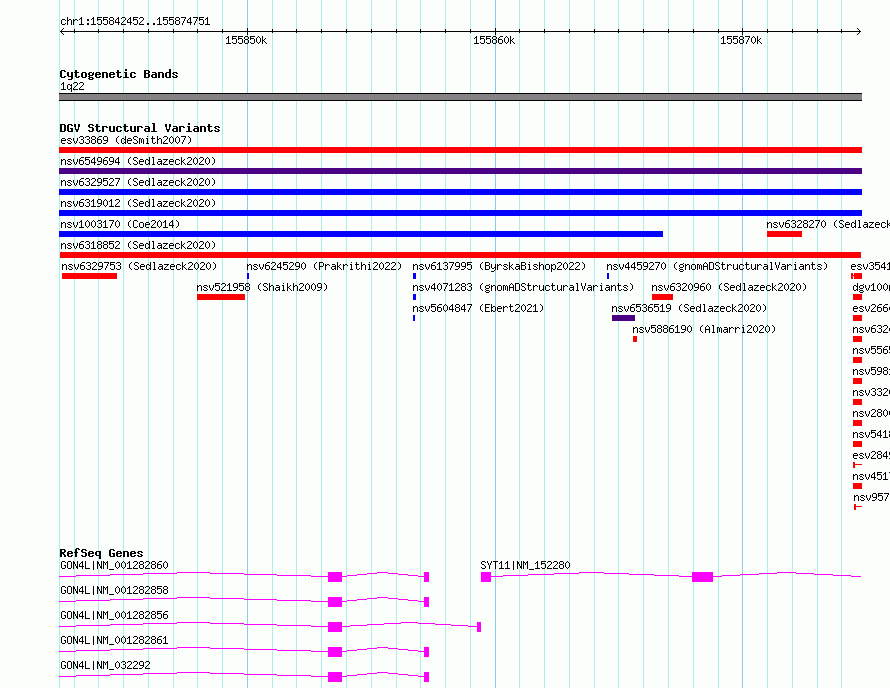Click small red mark under nsv5886190
Viewport: 890px width, 688px height.
[x=635, y=339]
